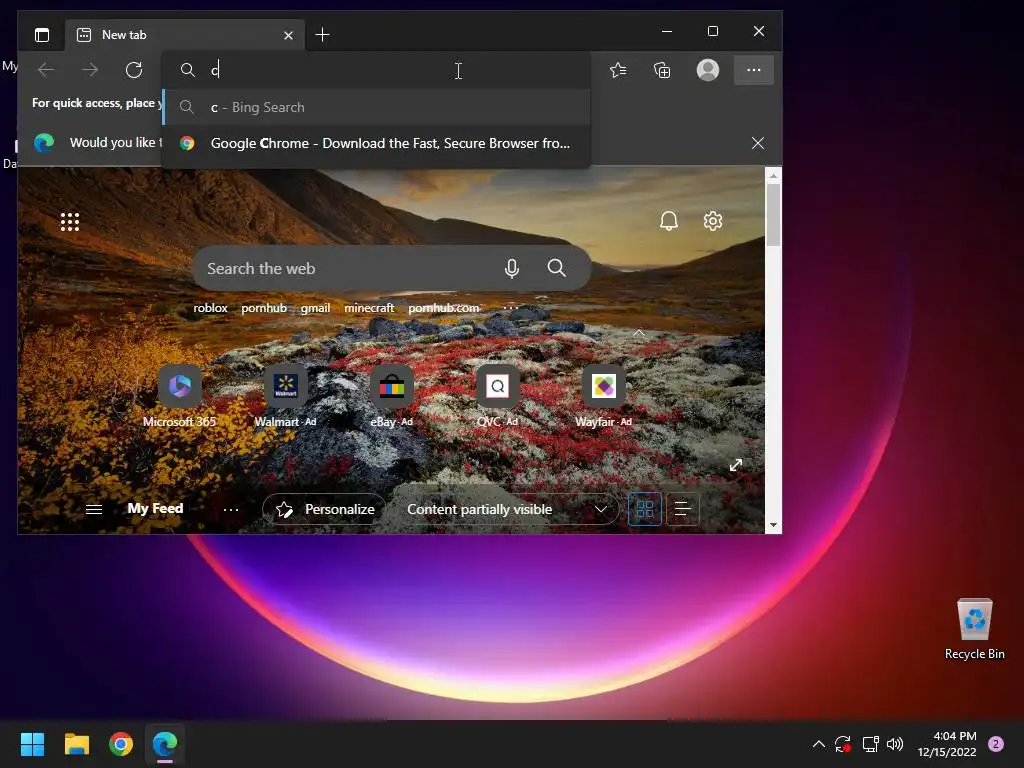1024x768 pixels.
Task: Select the My Feed tab
Action: coord(155,509)
